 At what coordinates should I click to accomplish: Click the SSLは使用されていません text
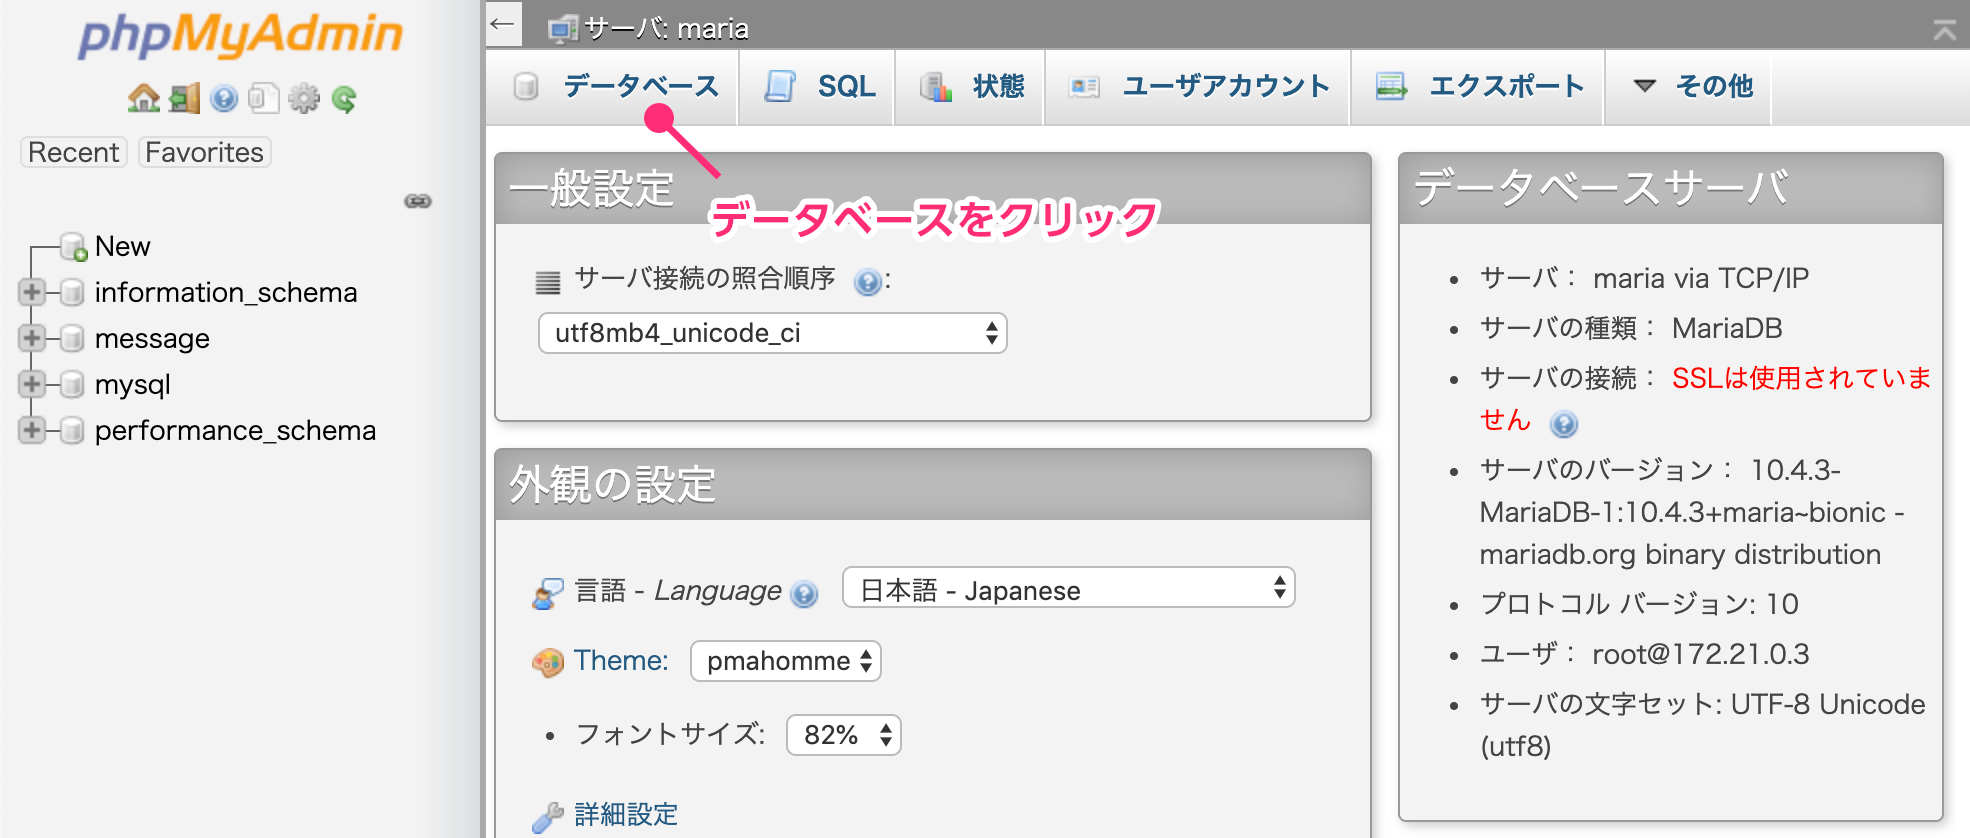coord(1706,399)
